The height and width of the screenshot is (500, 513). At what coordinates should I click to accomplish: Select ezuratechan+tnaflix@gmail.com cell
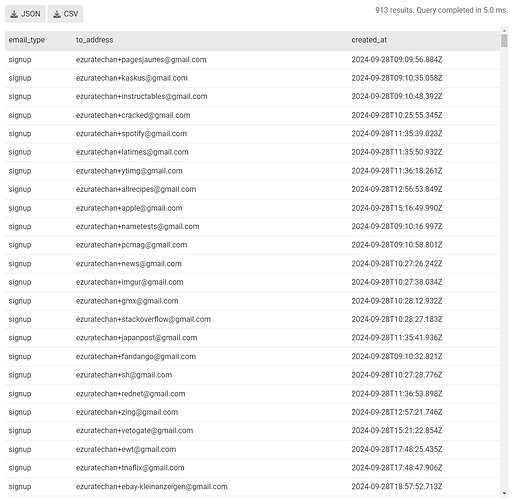pos(130,468)
